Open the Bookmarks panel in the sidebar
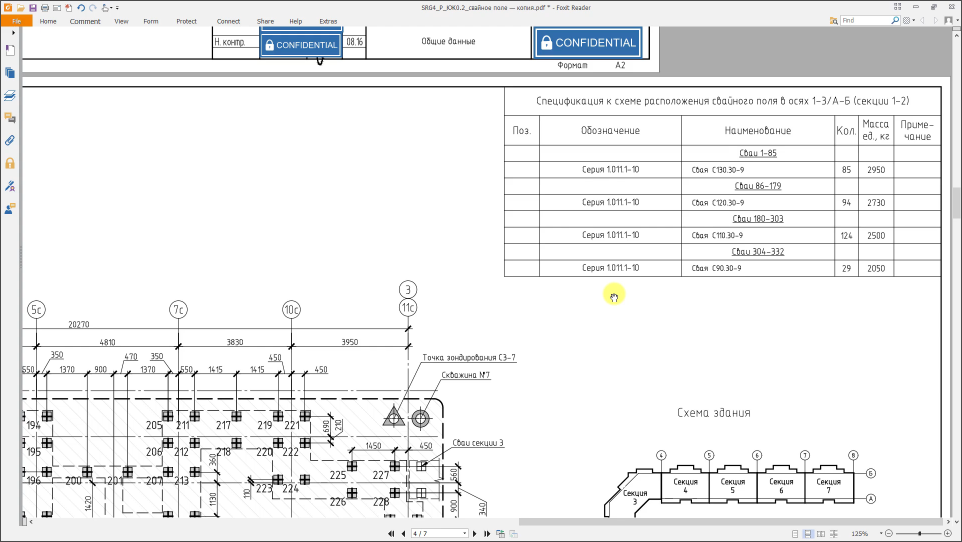 (10, 50)
